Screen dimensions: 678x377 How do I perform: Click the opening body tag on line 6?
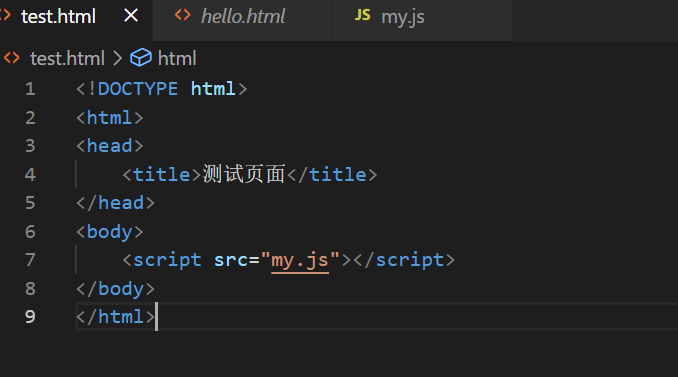[x=109, y=232]
